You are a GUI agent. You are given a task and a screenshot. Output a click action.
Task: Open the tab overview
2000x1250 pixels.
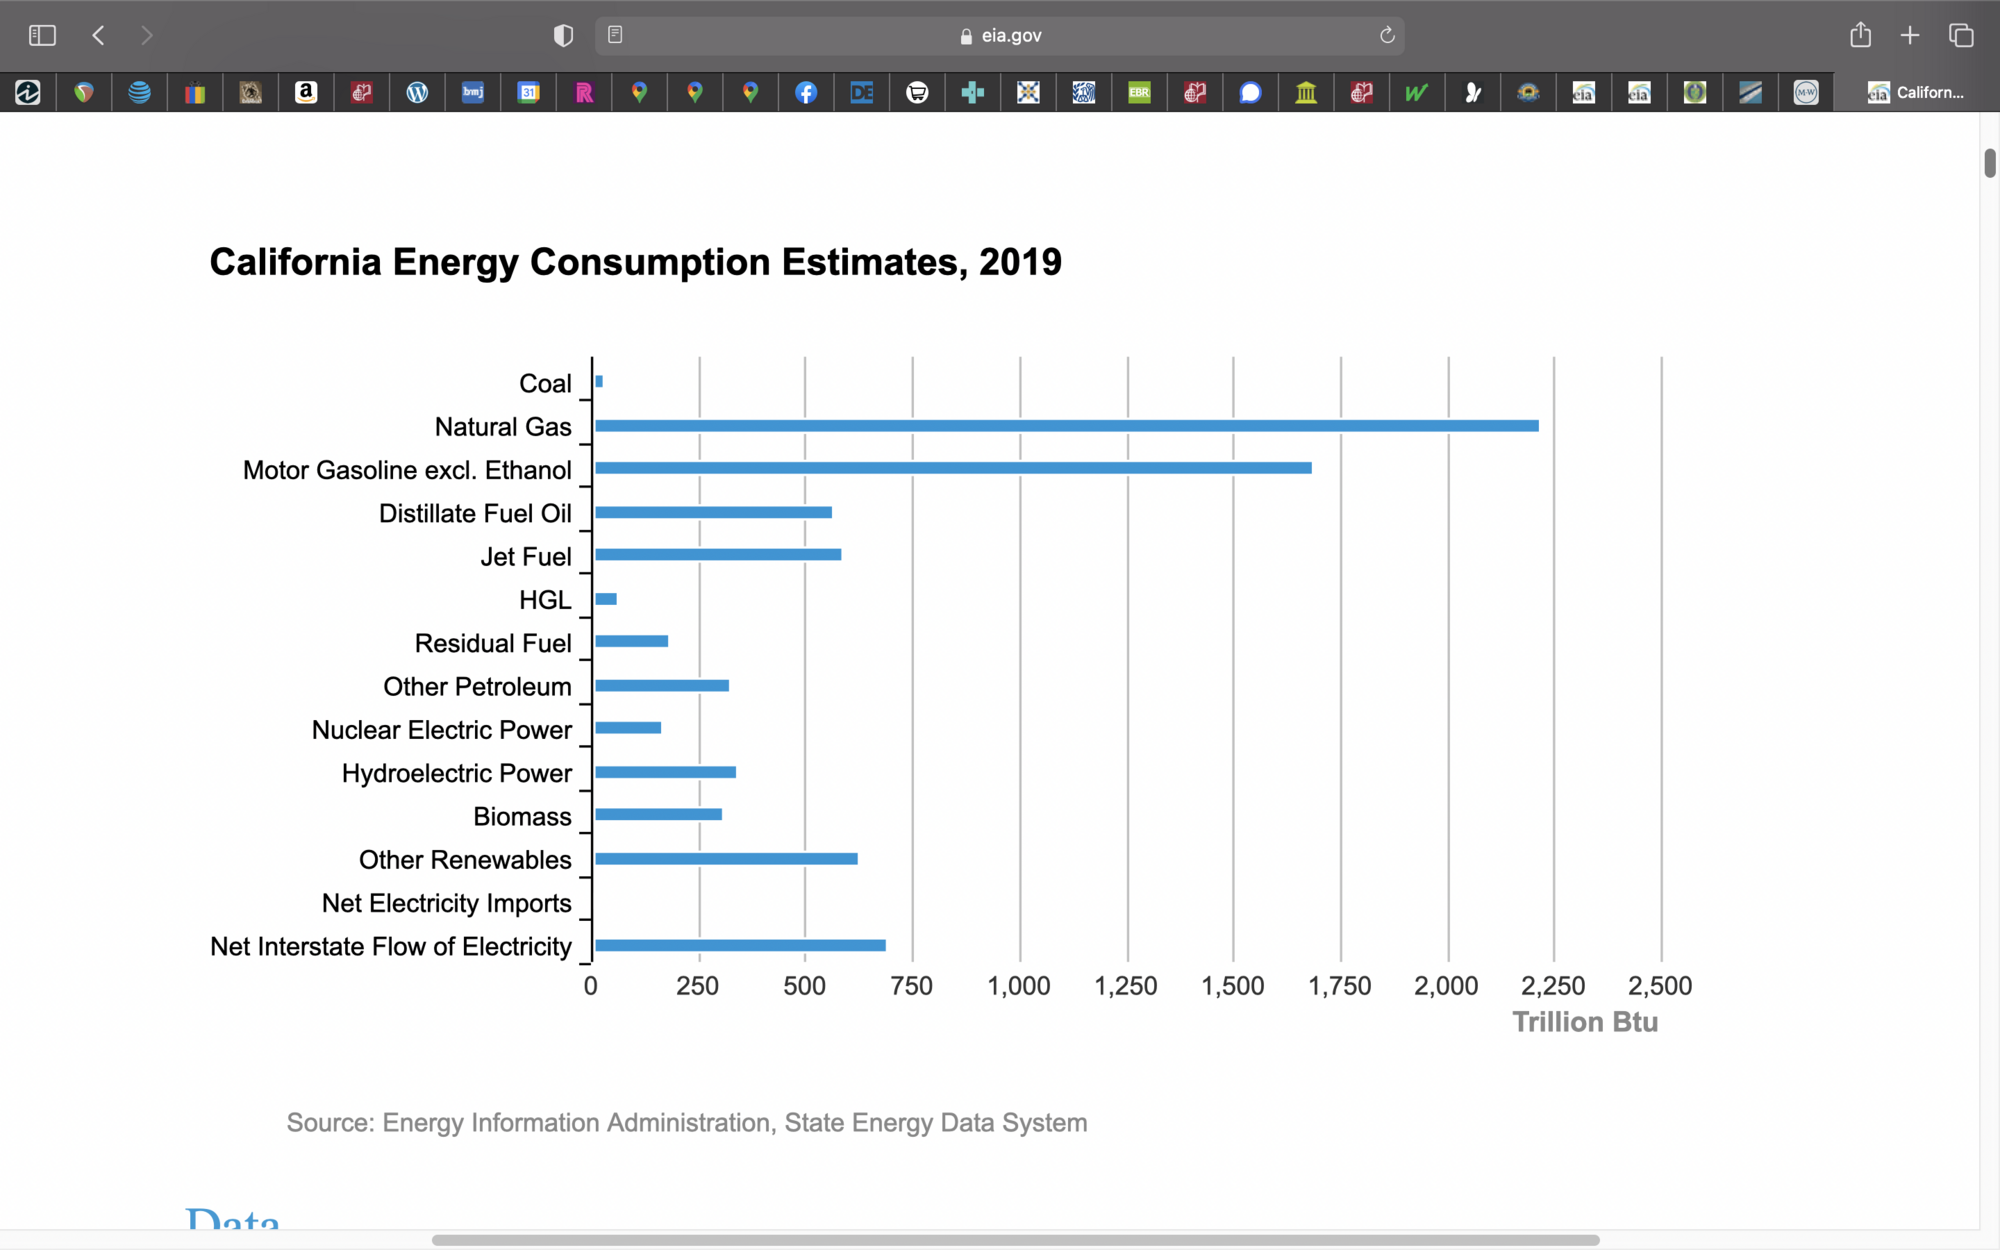click(1961, 36)
